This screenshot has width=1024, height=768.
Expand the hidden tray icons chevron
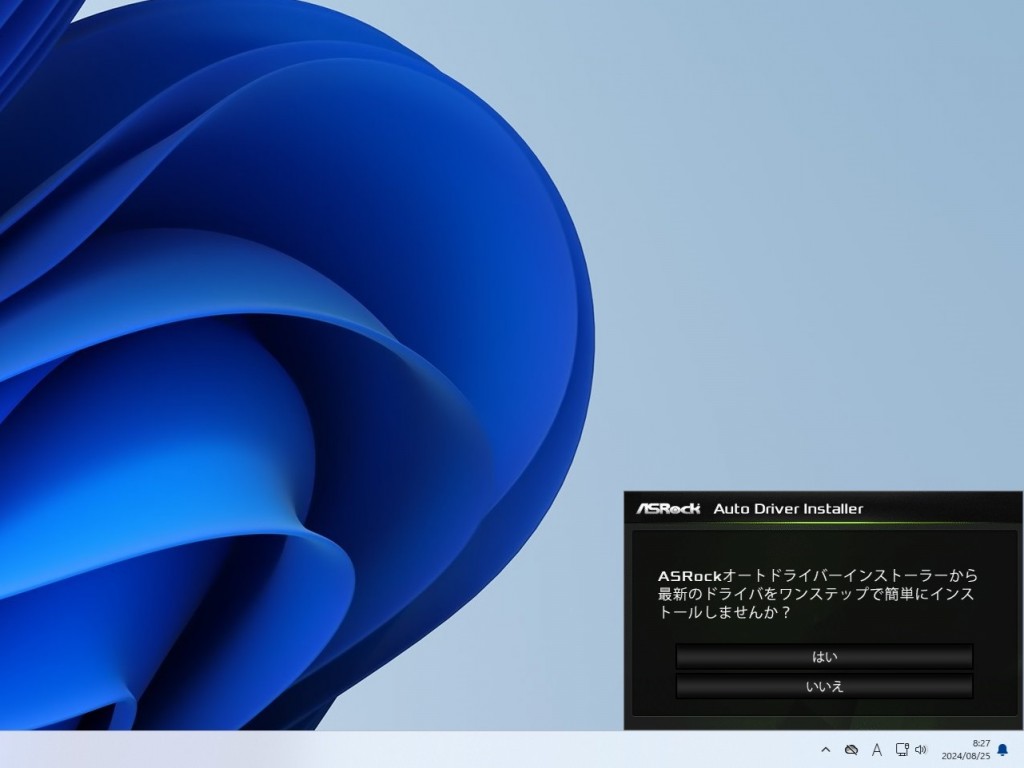[825, 749]
